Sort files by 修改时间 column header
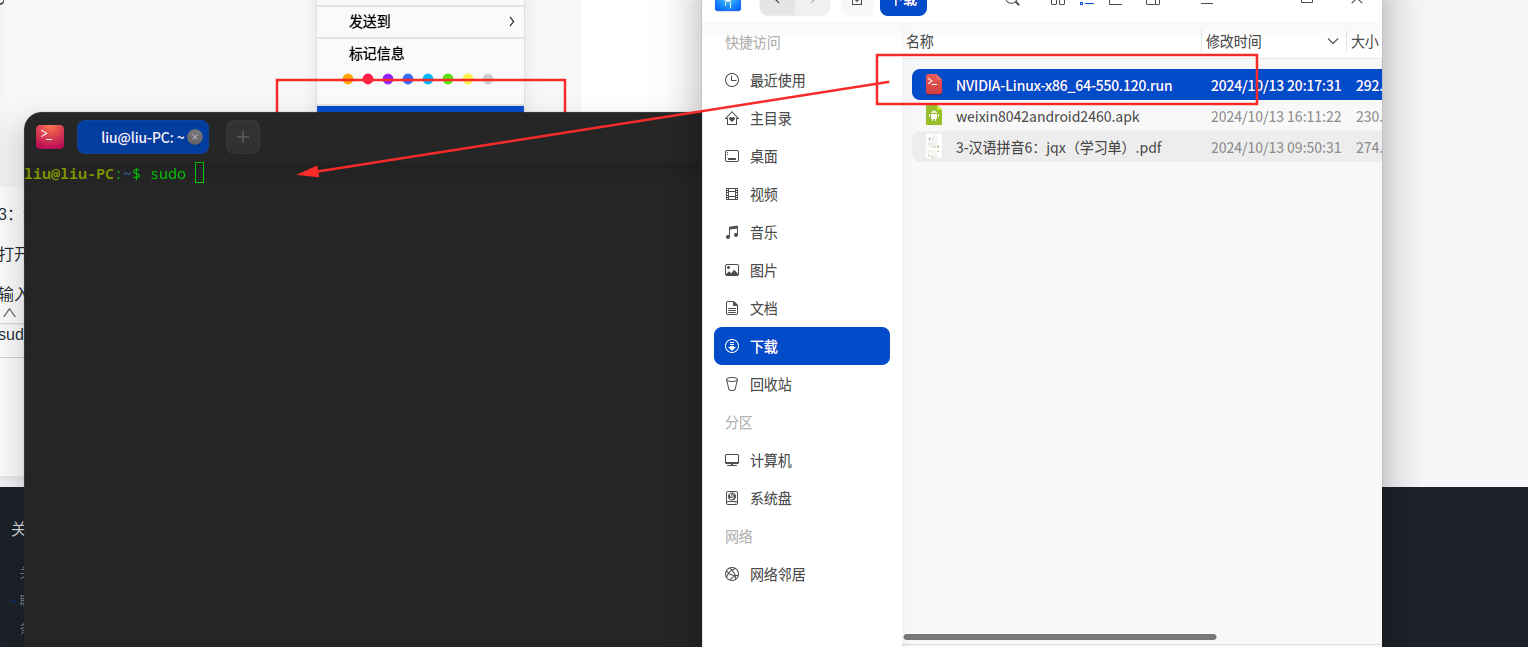Screen dimensions: 1528x647 1234,41
